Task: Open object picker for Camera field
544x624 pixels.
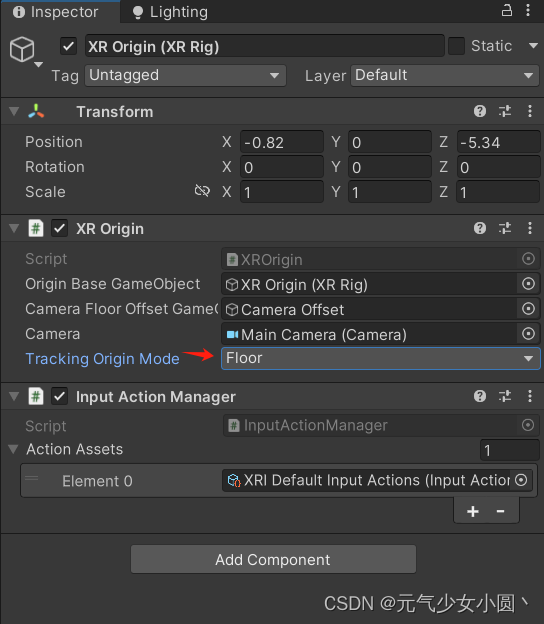Action: (528, 333)
